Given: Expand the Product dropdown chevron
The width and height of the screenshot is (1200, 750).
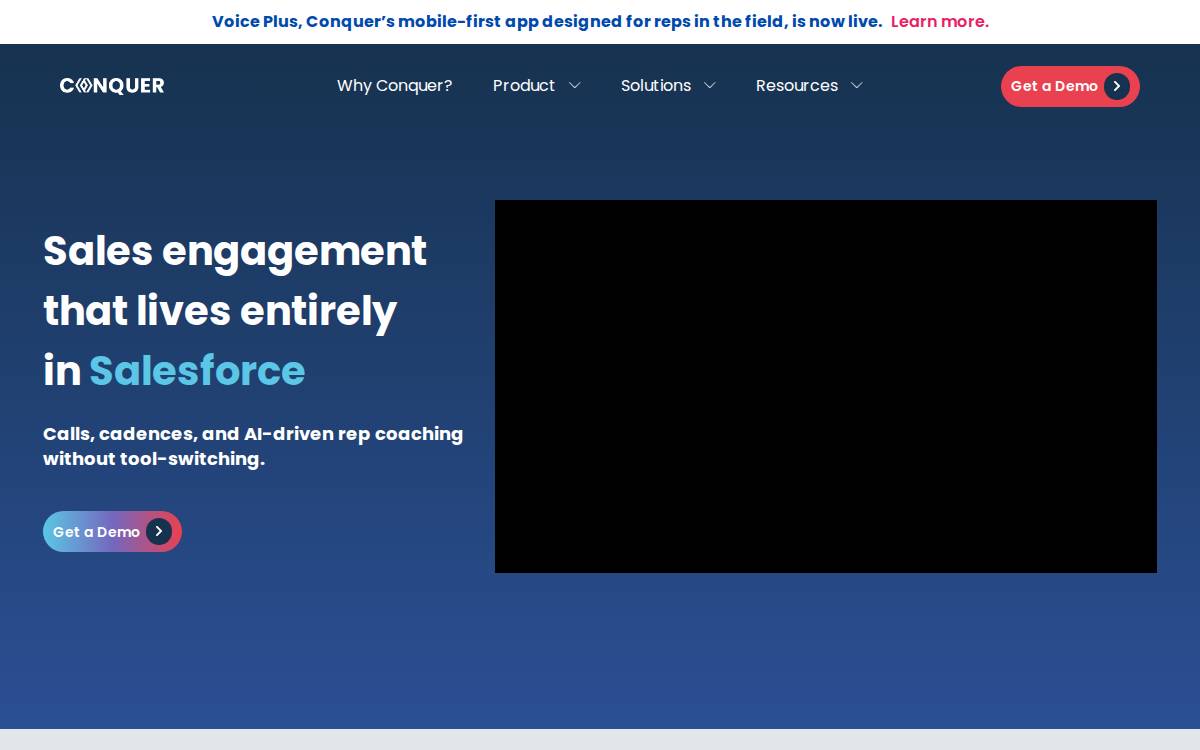Looking at the screenshot, I should pyautogui.click(x=574, y=86).
